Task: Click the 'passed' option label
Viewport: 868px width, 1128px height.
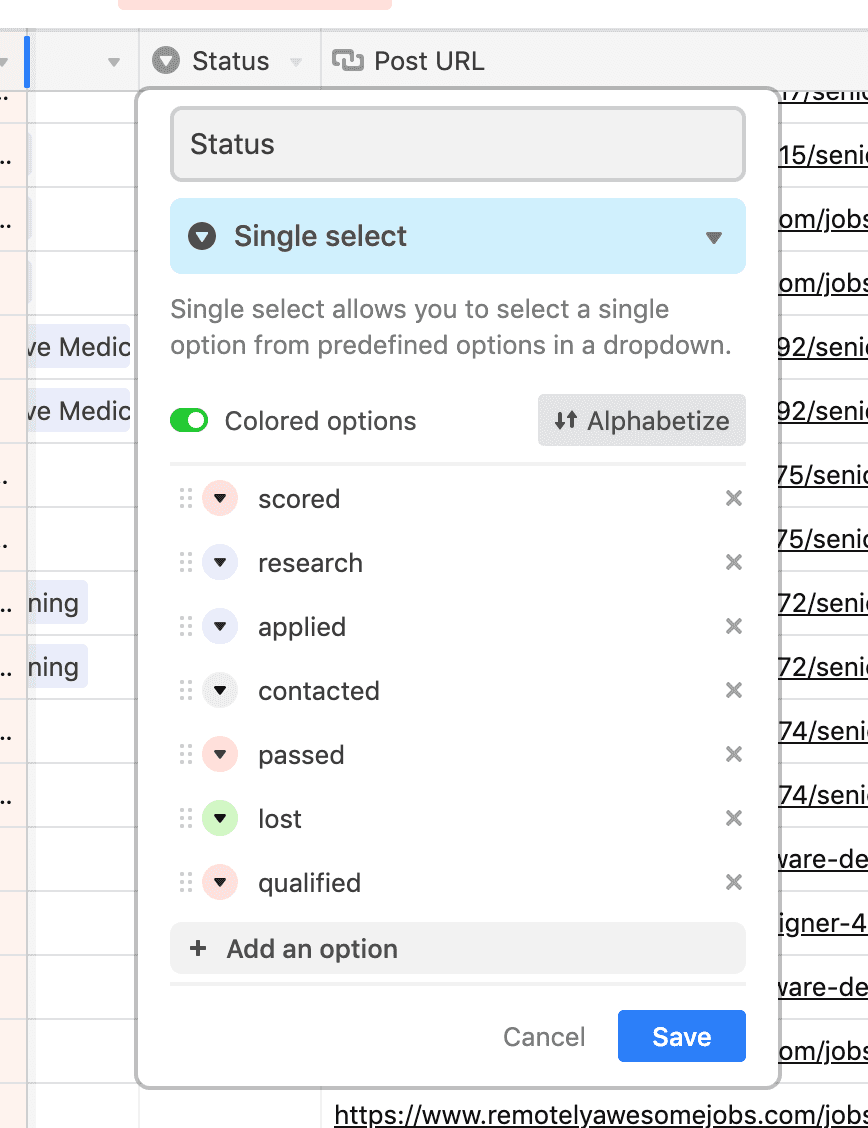Action: click(301, 755)
